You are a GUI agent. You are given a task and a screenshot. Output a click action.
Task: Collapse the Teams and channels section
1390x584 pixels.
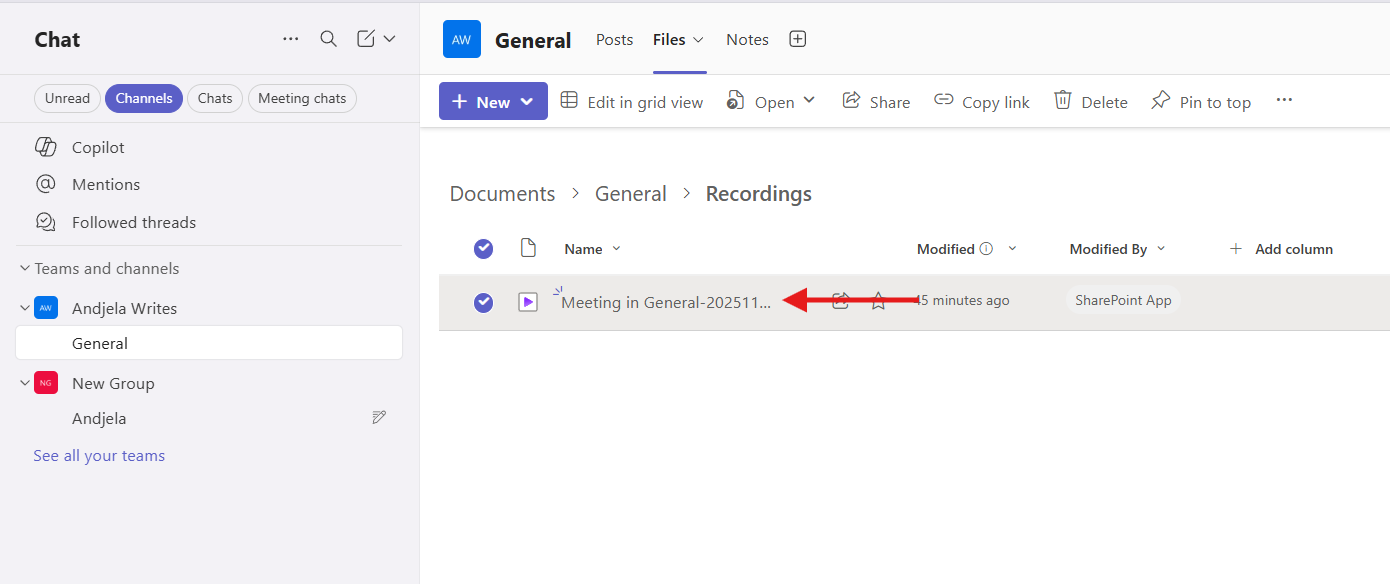coord(25,268)
